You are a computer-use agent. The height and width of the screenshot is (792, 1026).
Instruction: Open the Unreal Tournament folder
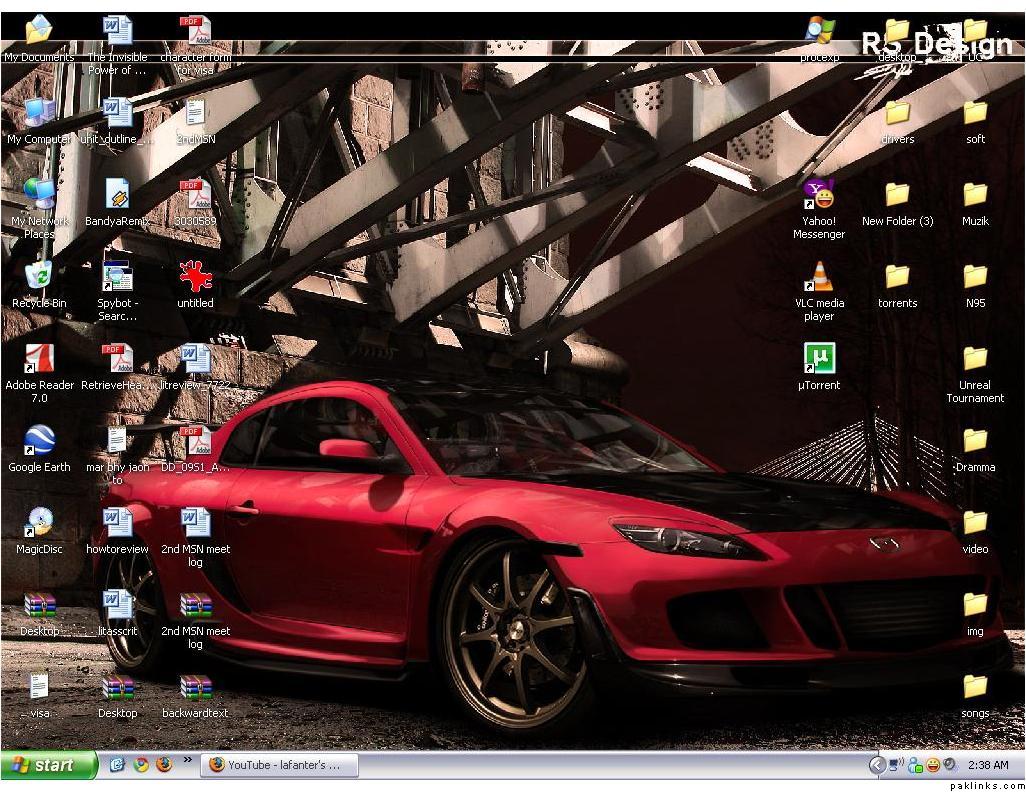[975, 359]
